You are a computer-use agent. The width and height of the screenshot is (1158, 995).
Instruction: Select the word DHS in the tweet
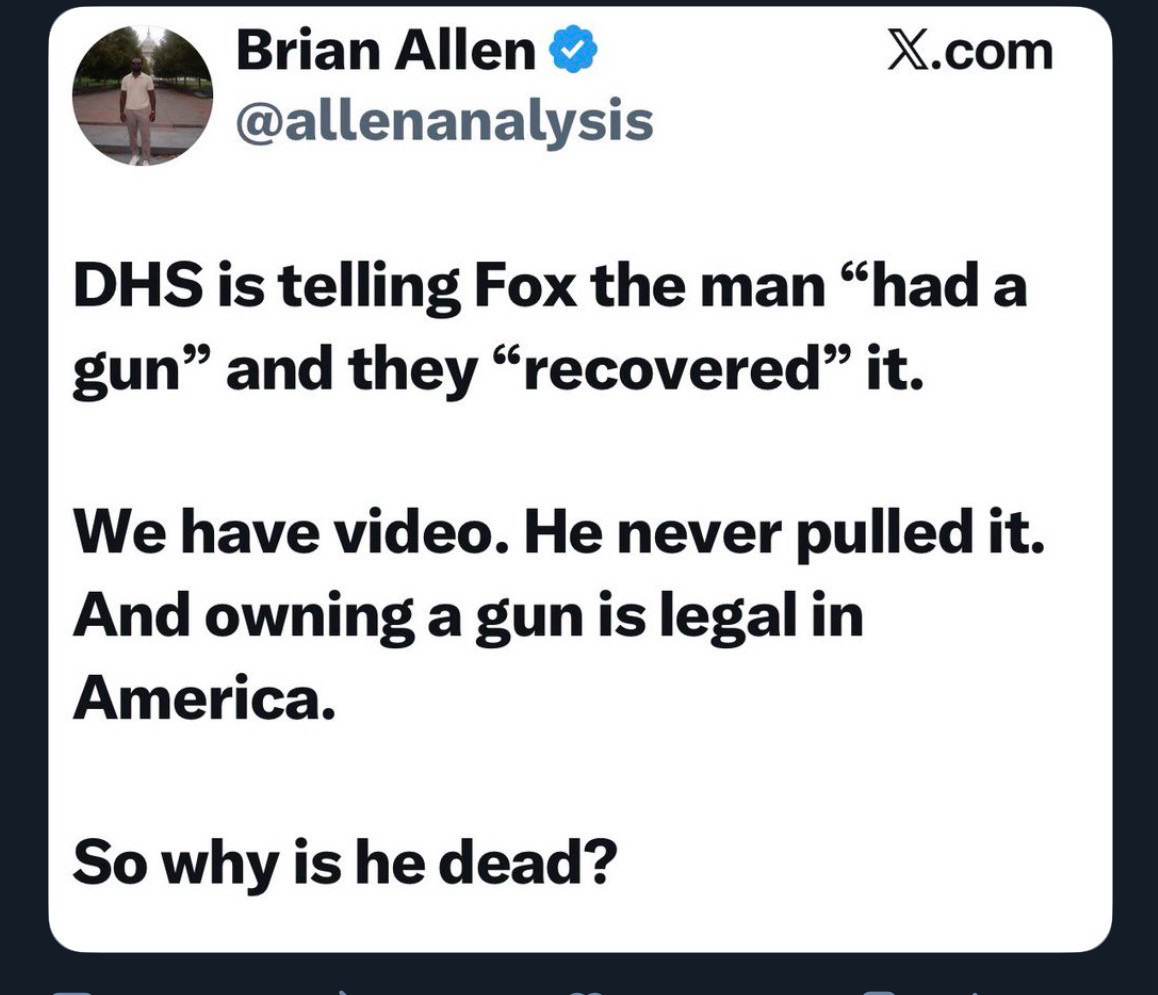(x=138, y=286)
